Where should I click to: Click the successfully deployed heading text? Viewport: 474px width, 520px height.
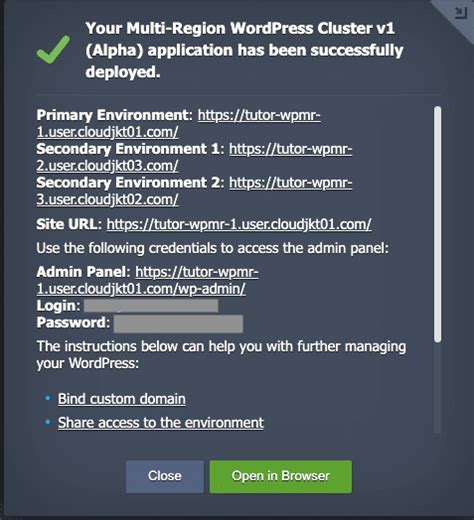[244, 50]
